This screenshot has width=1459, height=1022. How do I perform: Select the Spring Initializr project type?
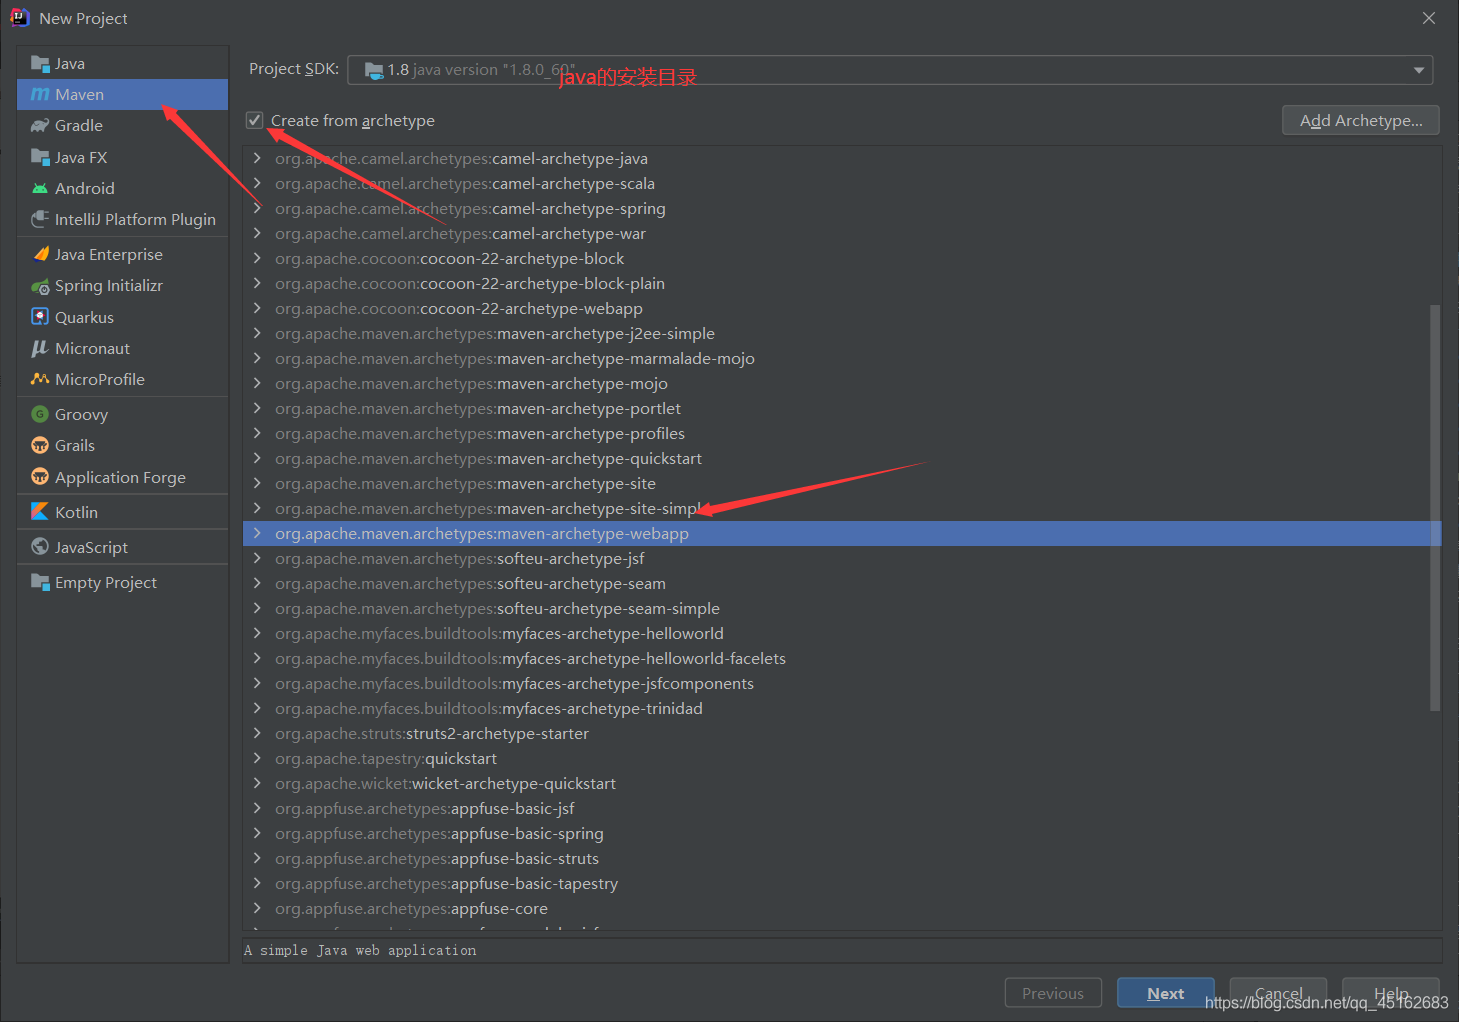pos(123,286)
